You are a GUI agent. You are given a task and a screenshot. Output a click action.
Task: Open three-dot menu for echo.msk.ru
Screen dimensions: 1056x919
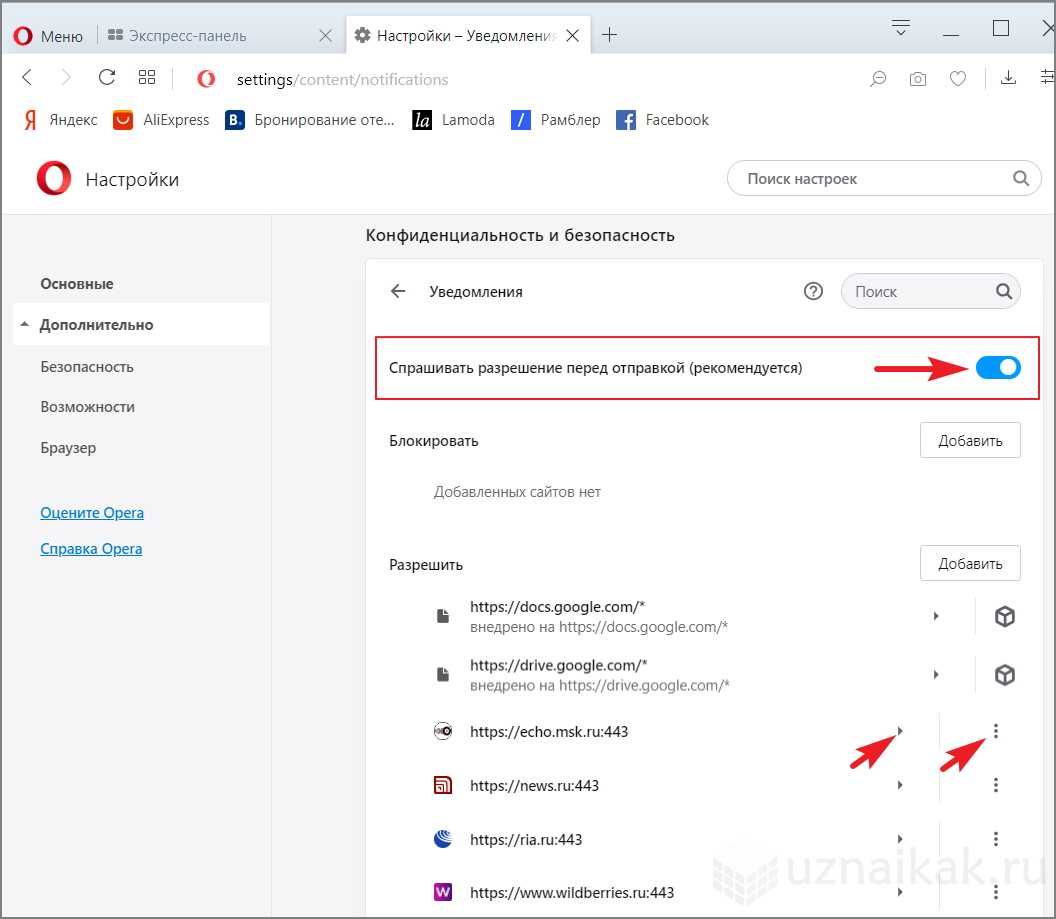(995, 732)
